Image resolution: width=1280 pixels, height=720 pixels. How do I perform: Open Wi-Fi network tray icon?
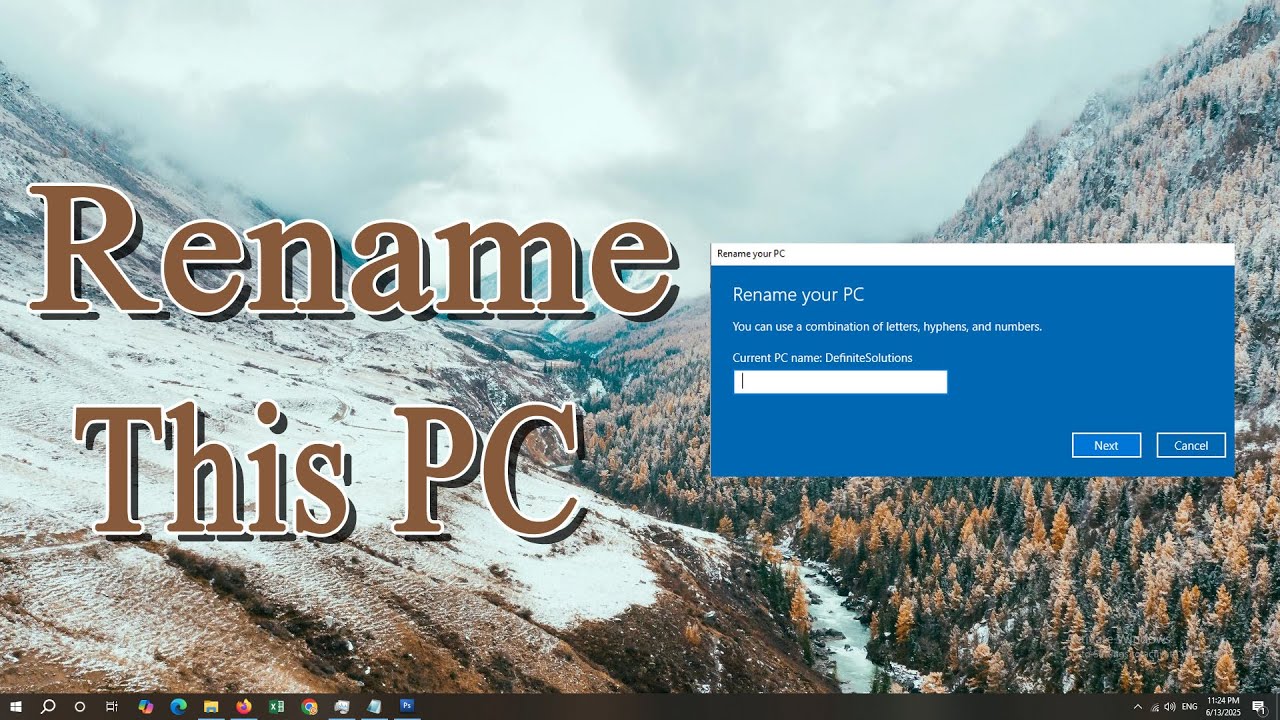point(1155,707)
